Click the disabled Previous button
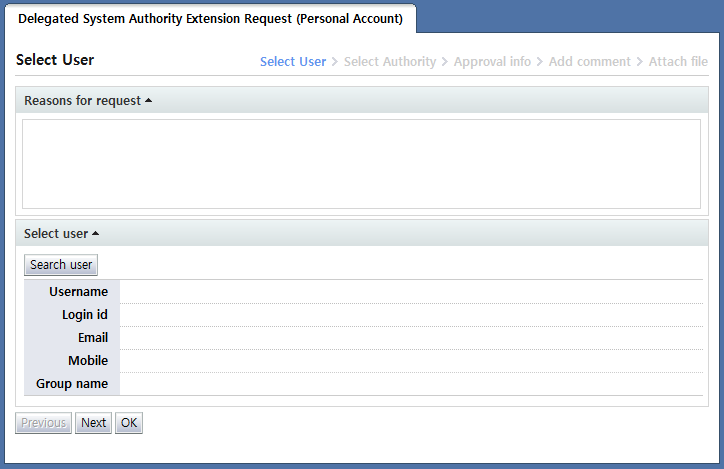The height and width of the screenshot is (469, 724). click(43, 423)
